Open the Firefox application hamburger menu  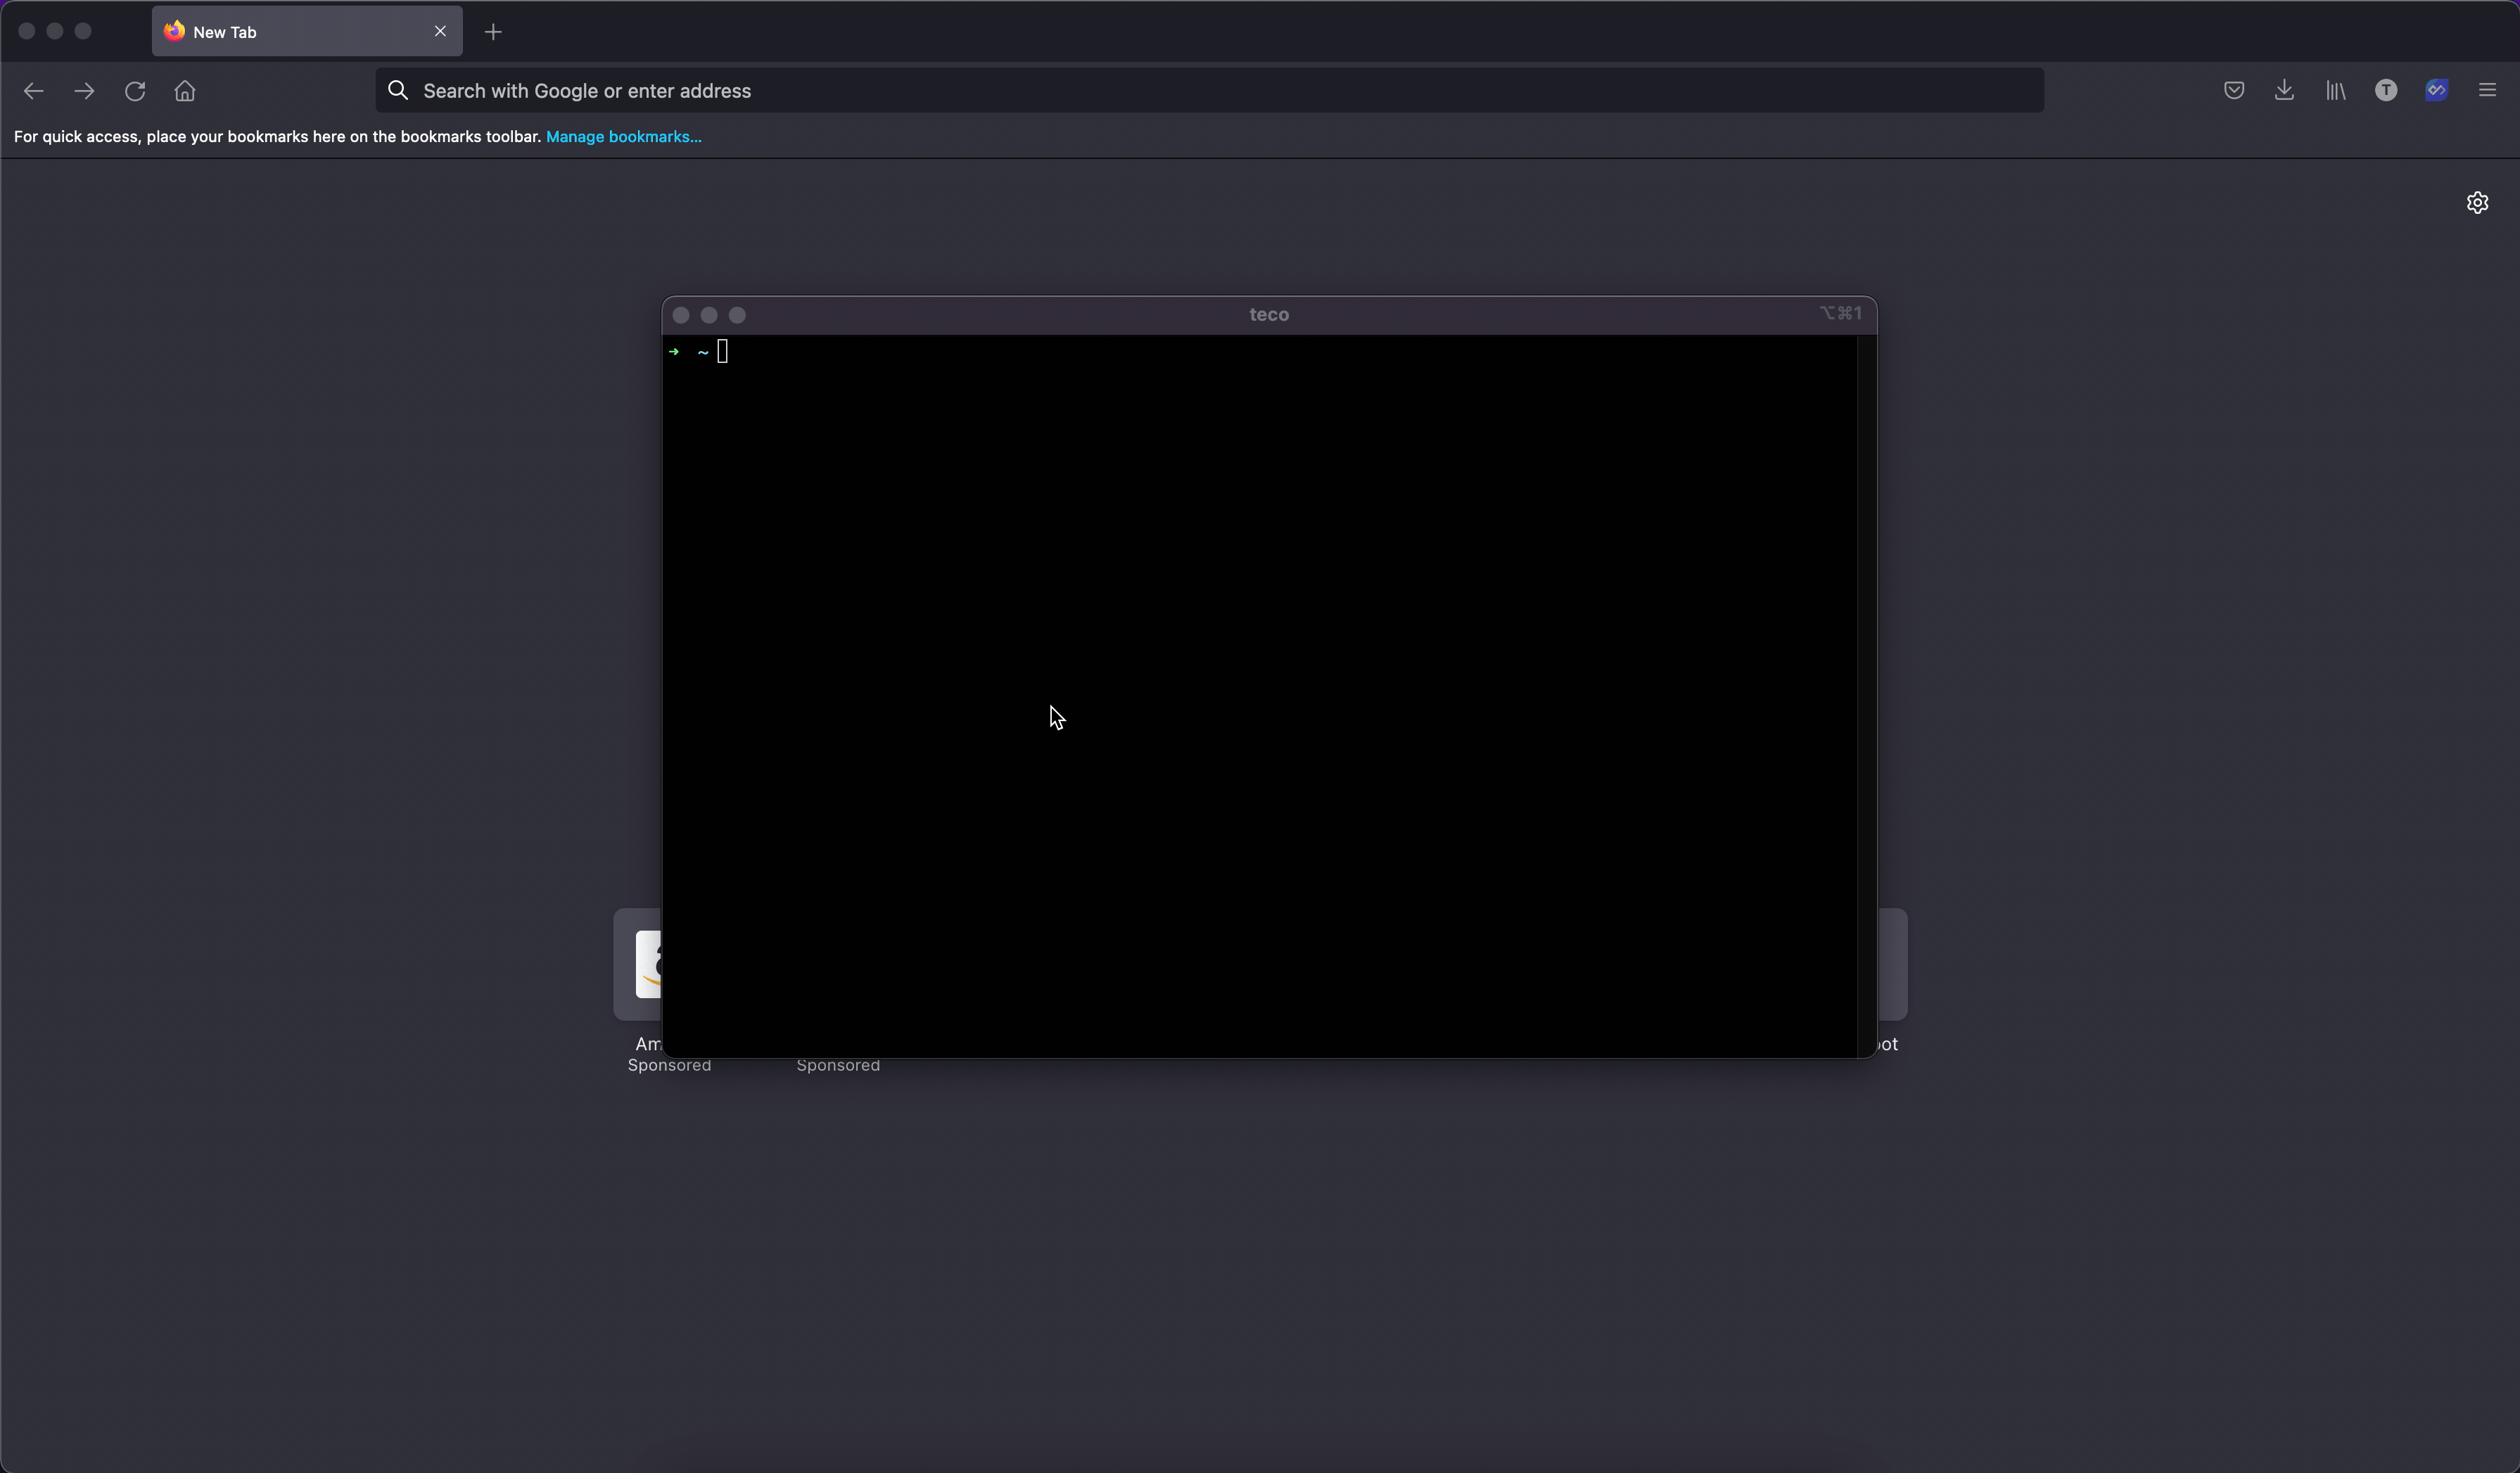click(2488, 91)
